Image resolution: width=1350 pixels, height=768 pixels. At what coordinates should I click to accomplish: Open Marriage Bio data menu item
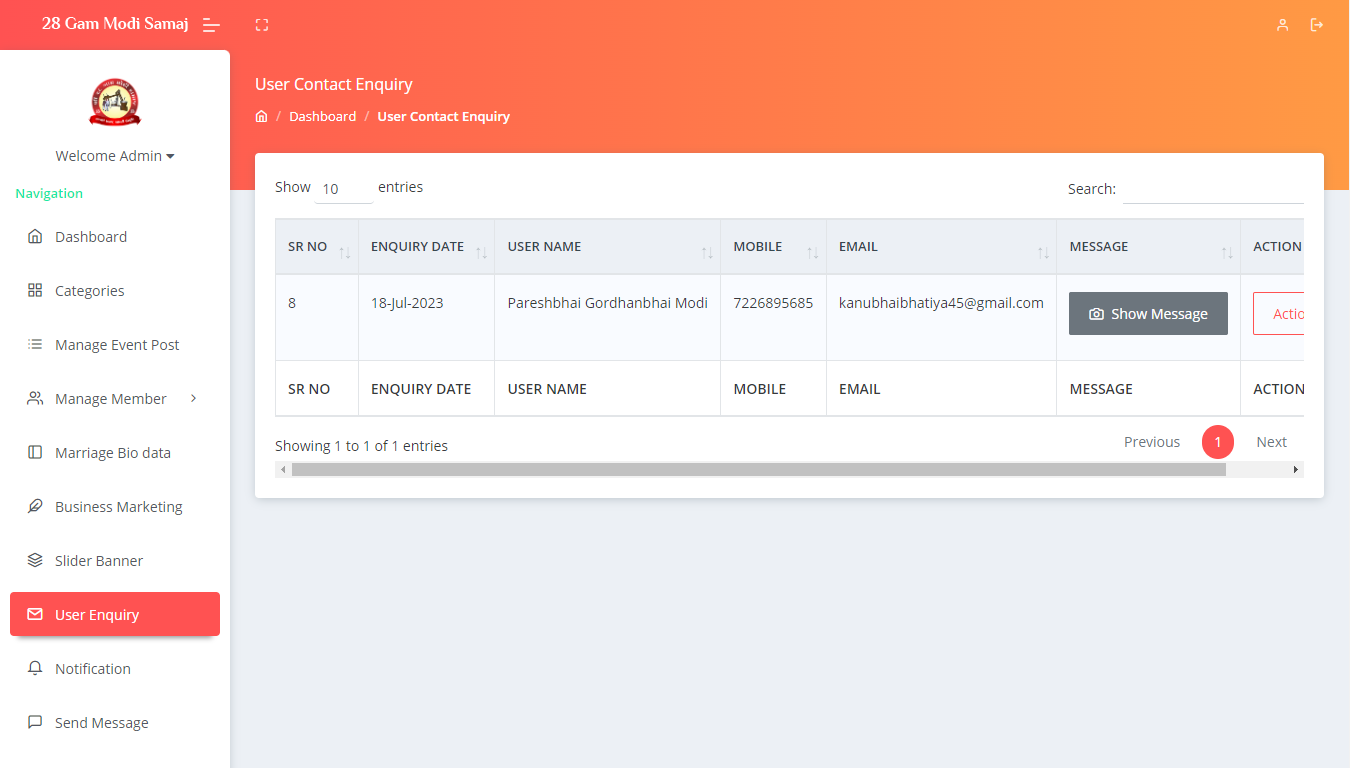point(112,453)
